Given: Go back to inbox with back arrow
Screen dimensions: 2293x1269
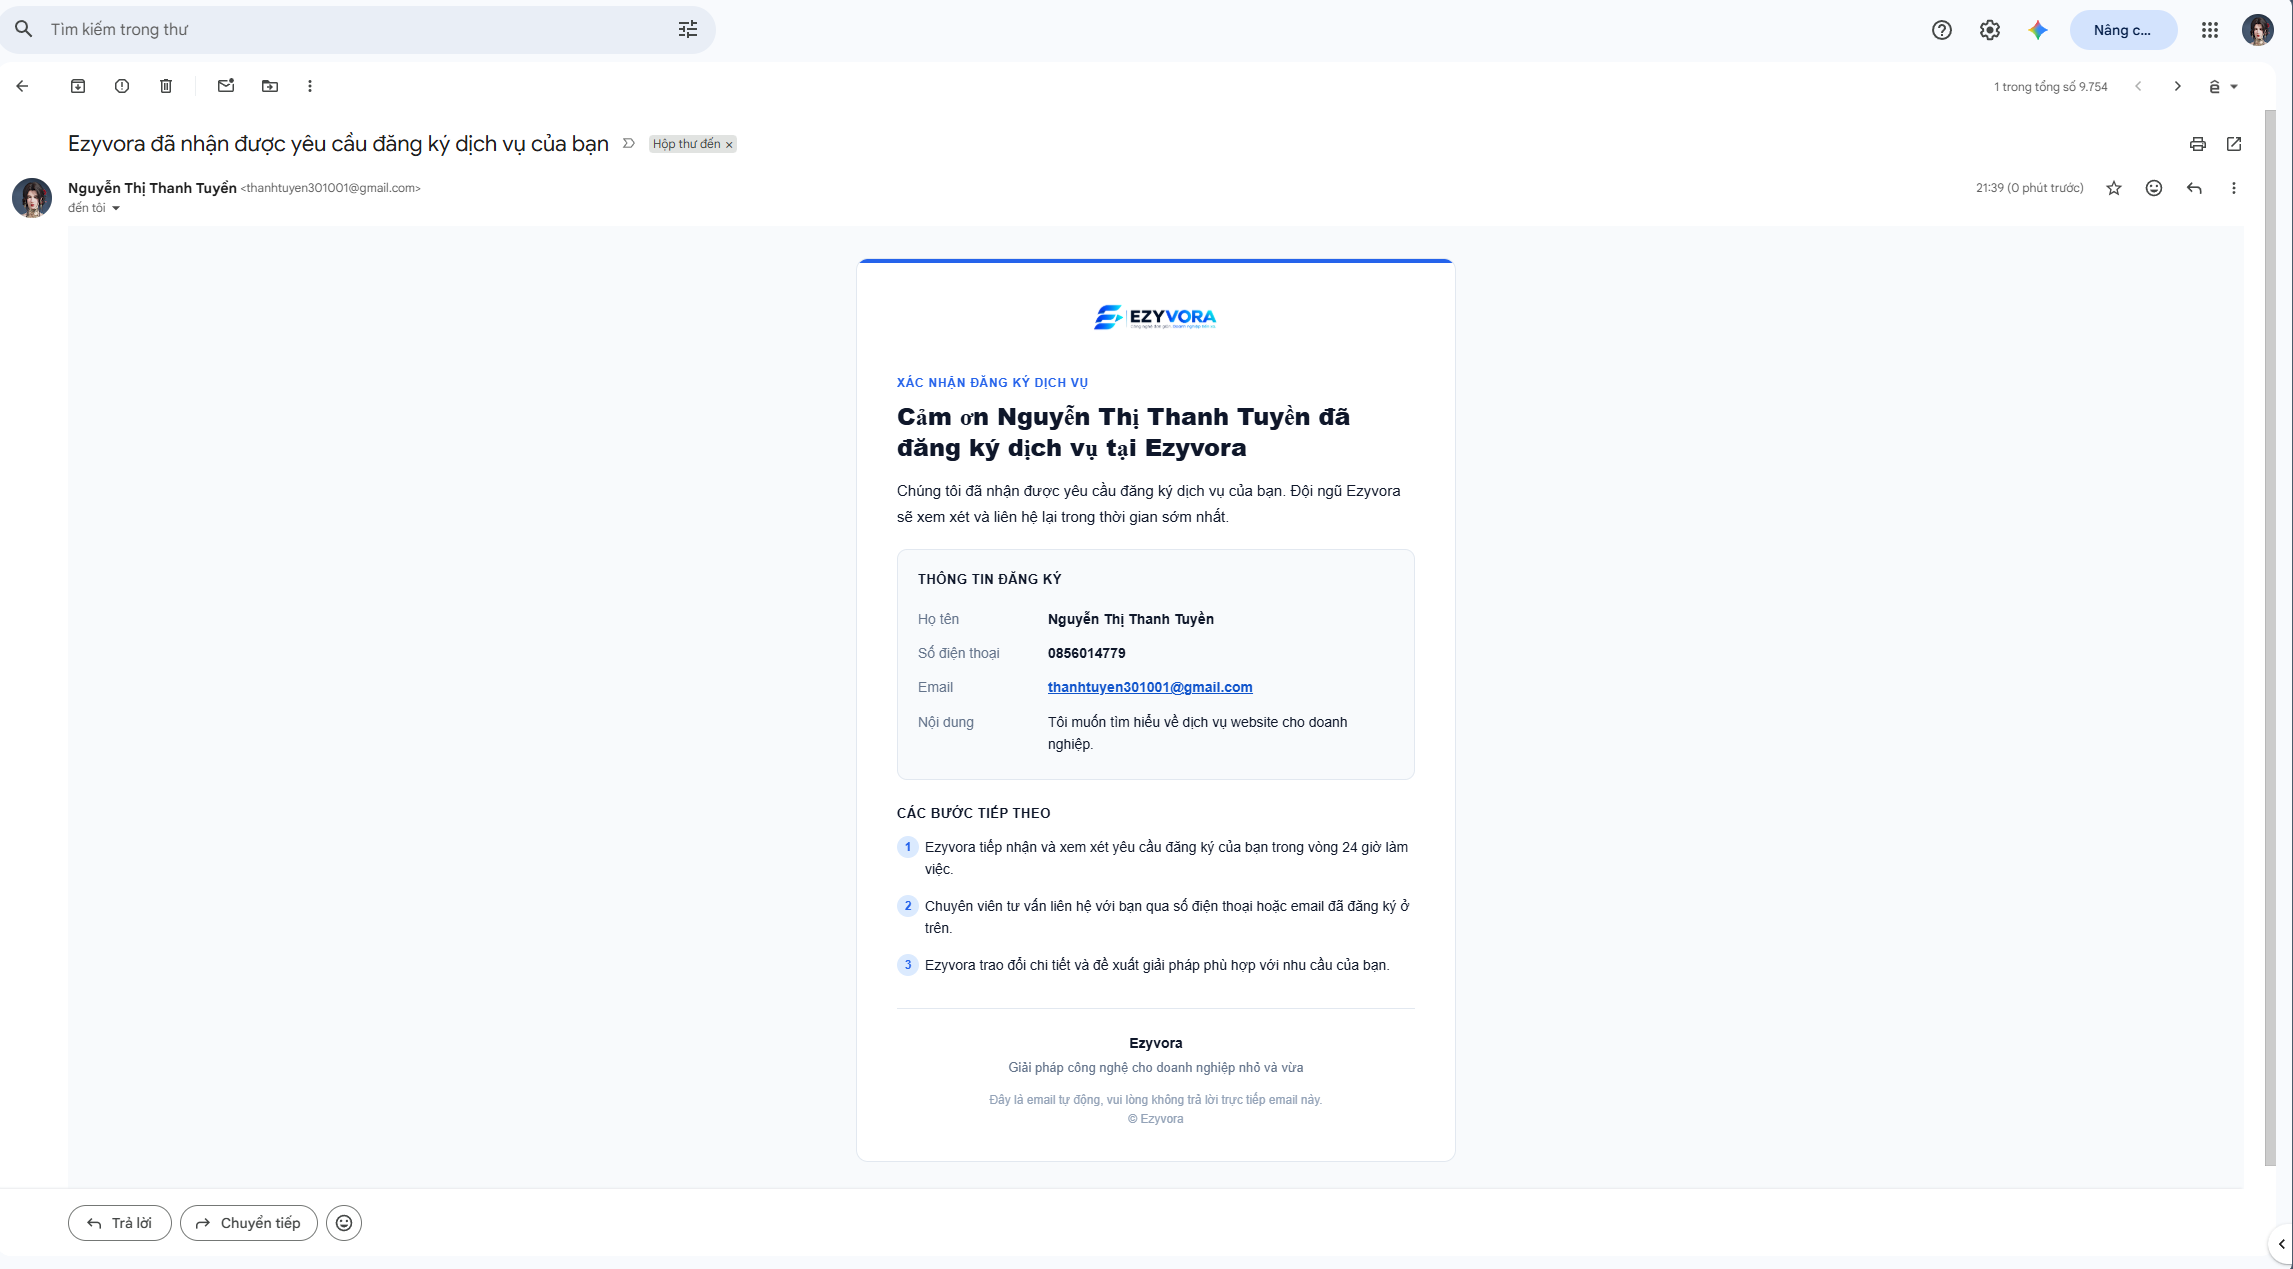Looking at the screenshot, I should click(x=22, y=86).
